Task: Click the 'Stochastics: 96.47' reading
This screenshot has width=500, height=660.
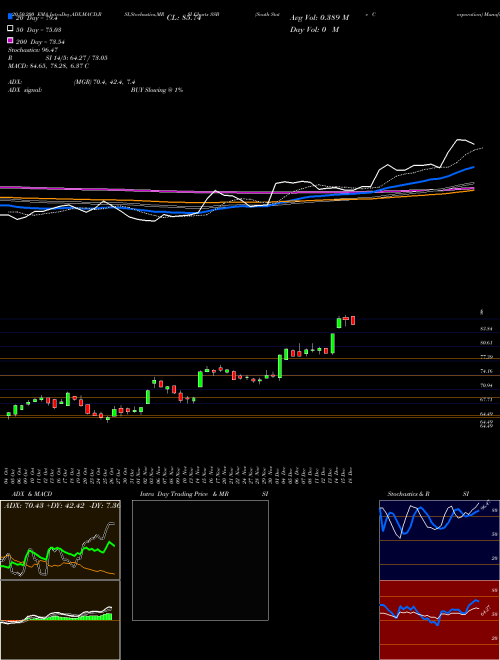Action: coord(33,50)
